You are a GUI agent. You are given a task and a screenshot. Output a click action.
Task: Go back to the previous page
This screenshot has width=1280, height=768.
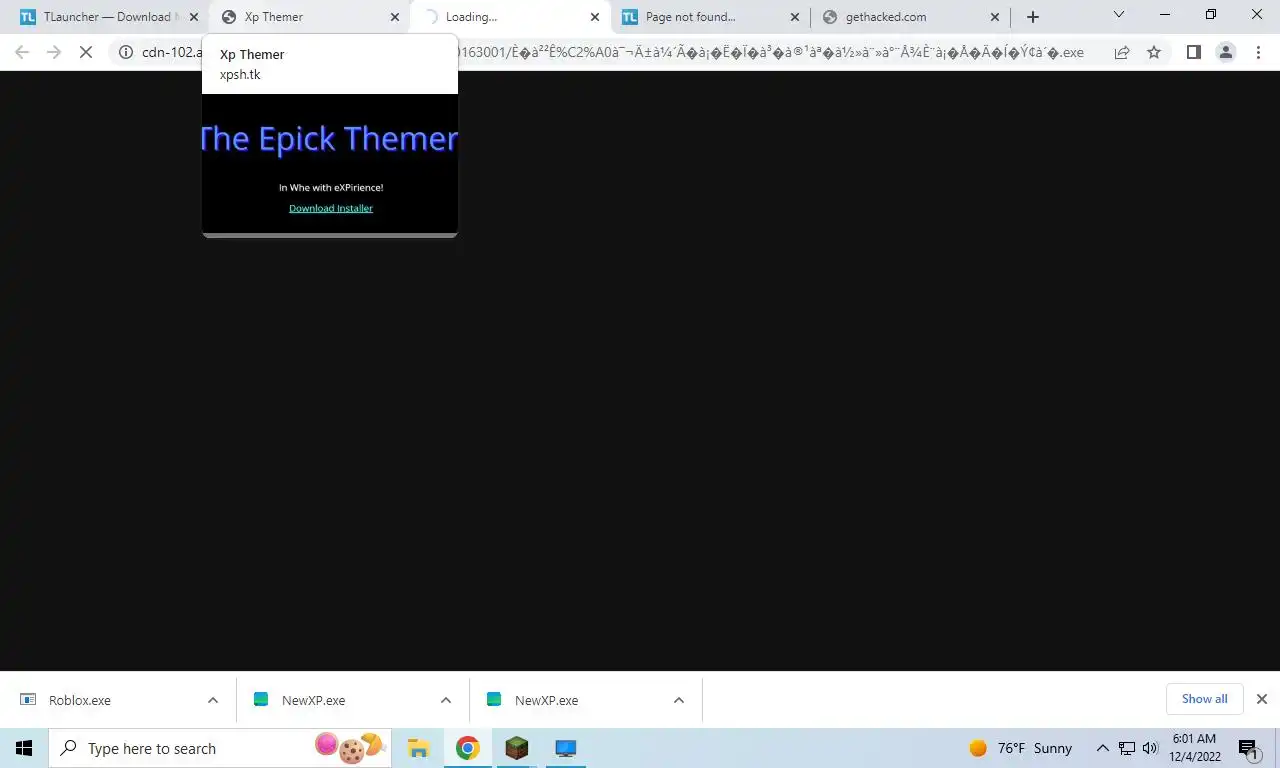click(22, 52)
